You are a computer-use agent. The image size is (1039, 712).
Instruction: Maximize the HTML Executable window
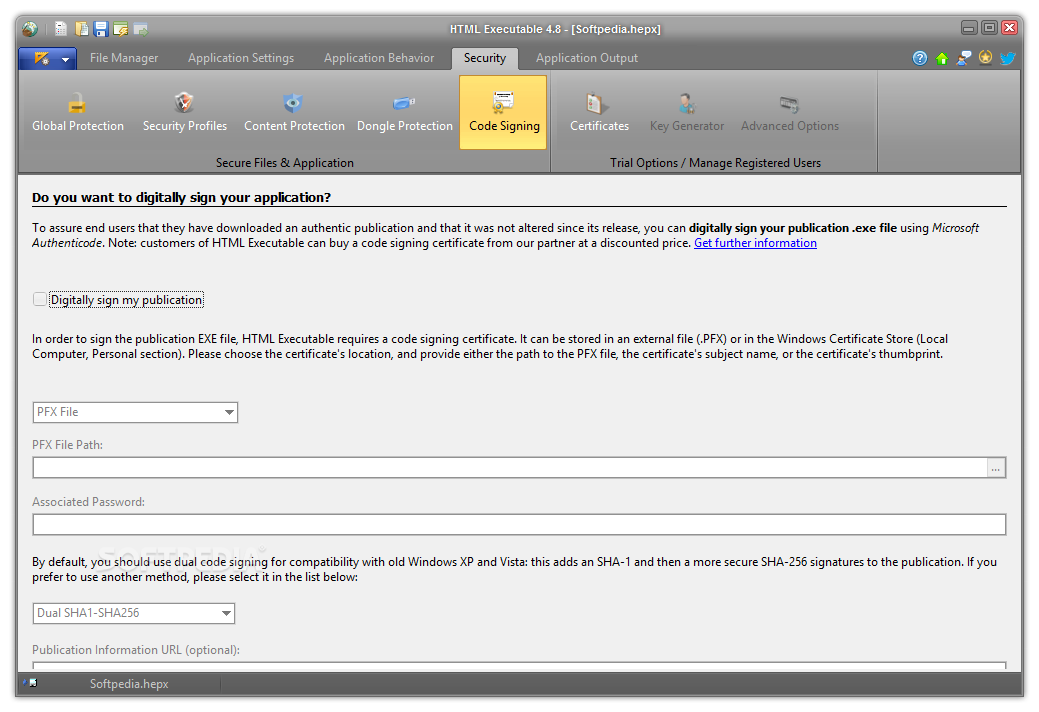tap(989, 28)
